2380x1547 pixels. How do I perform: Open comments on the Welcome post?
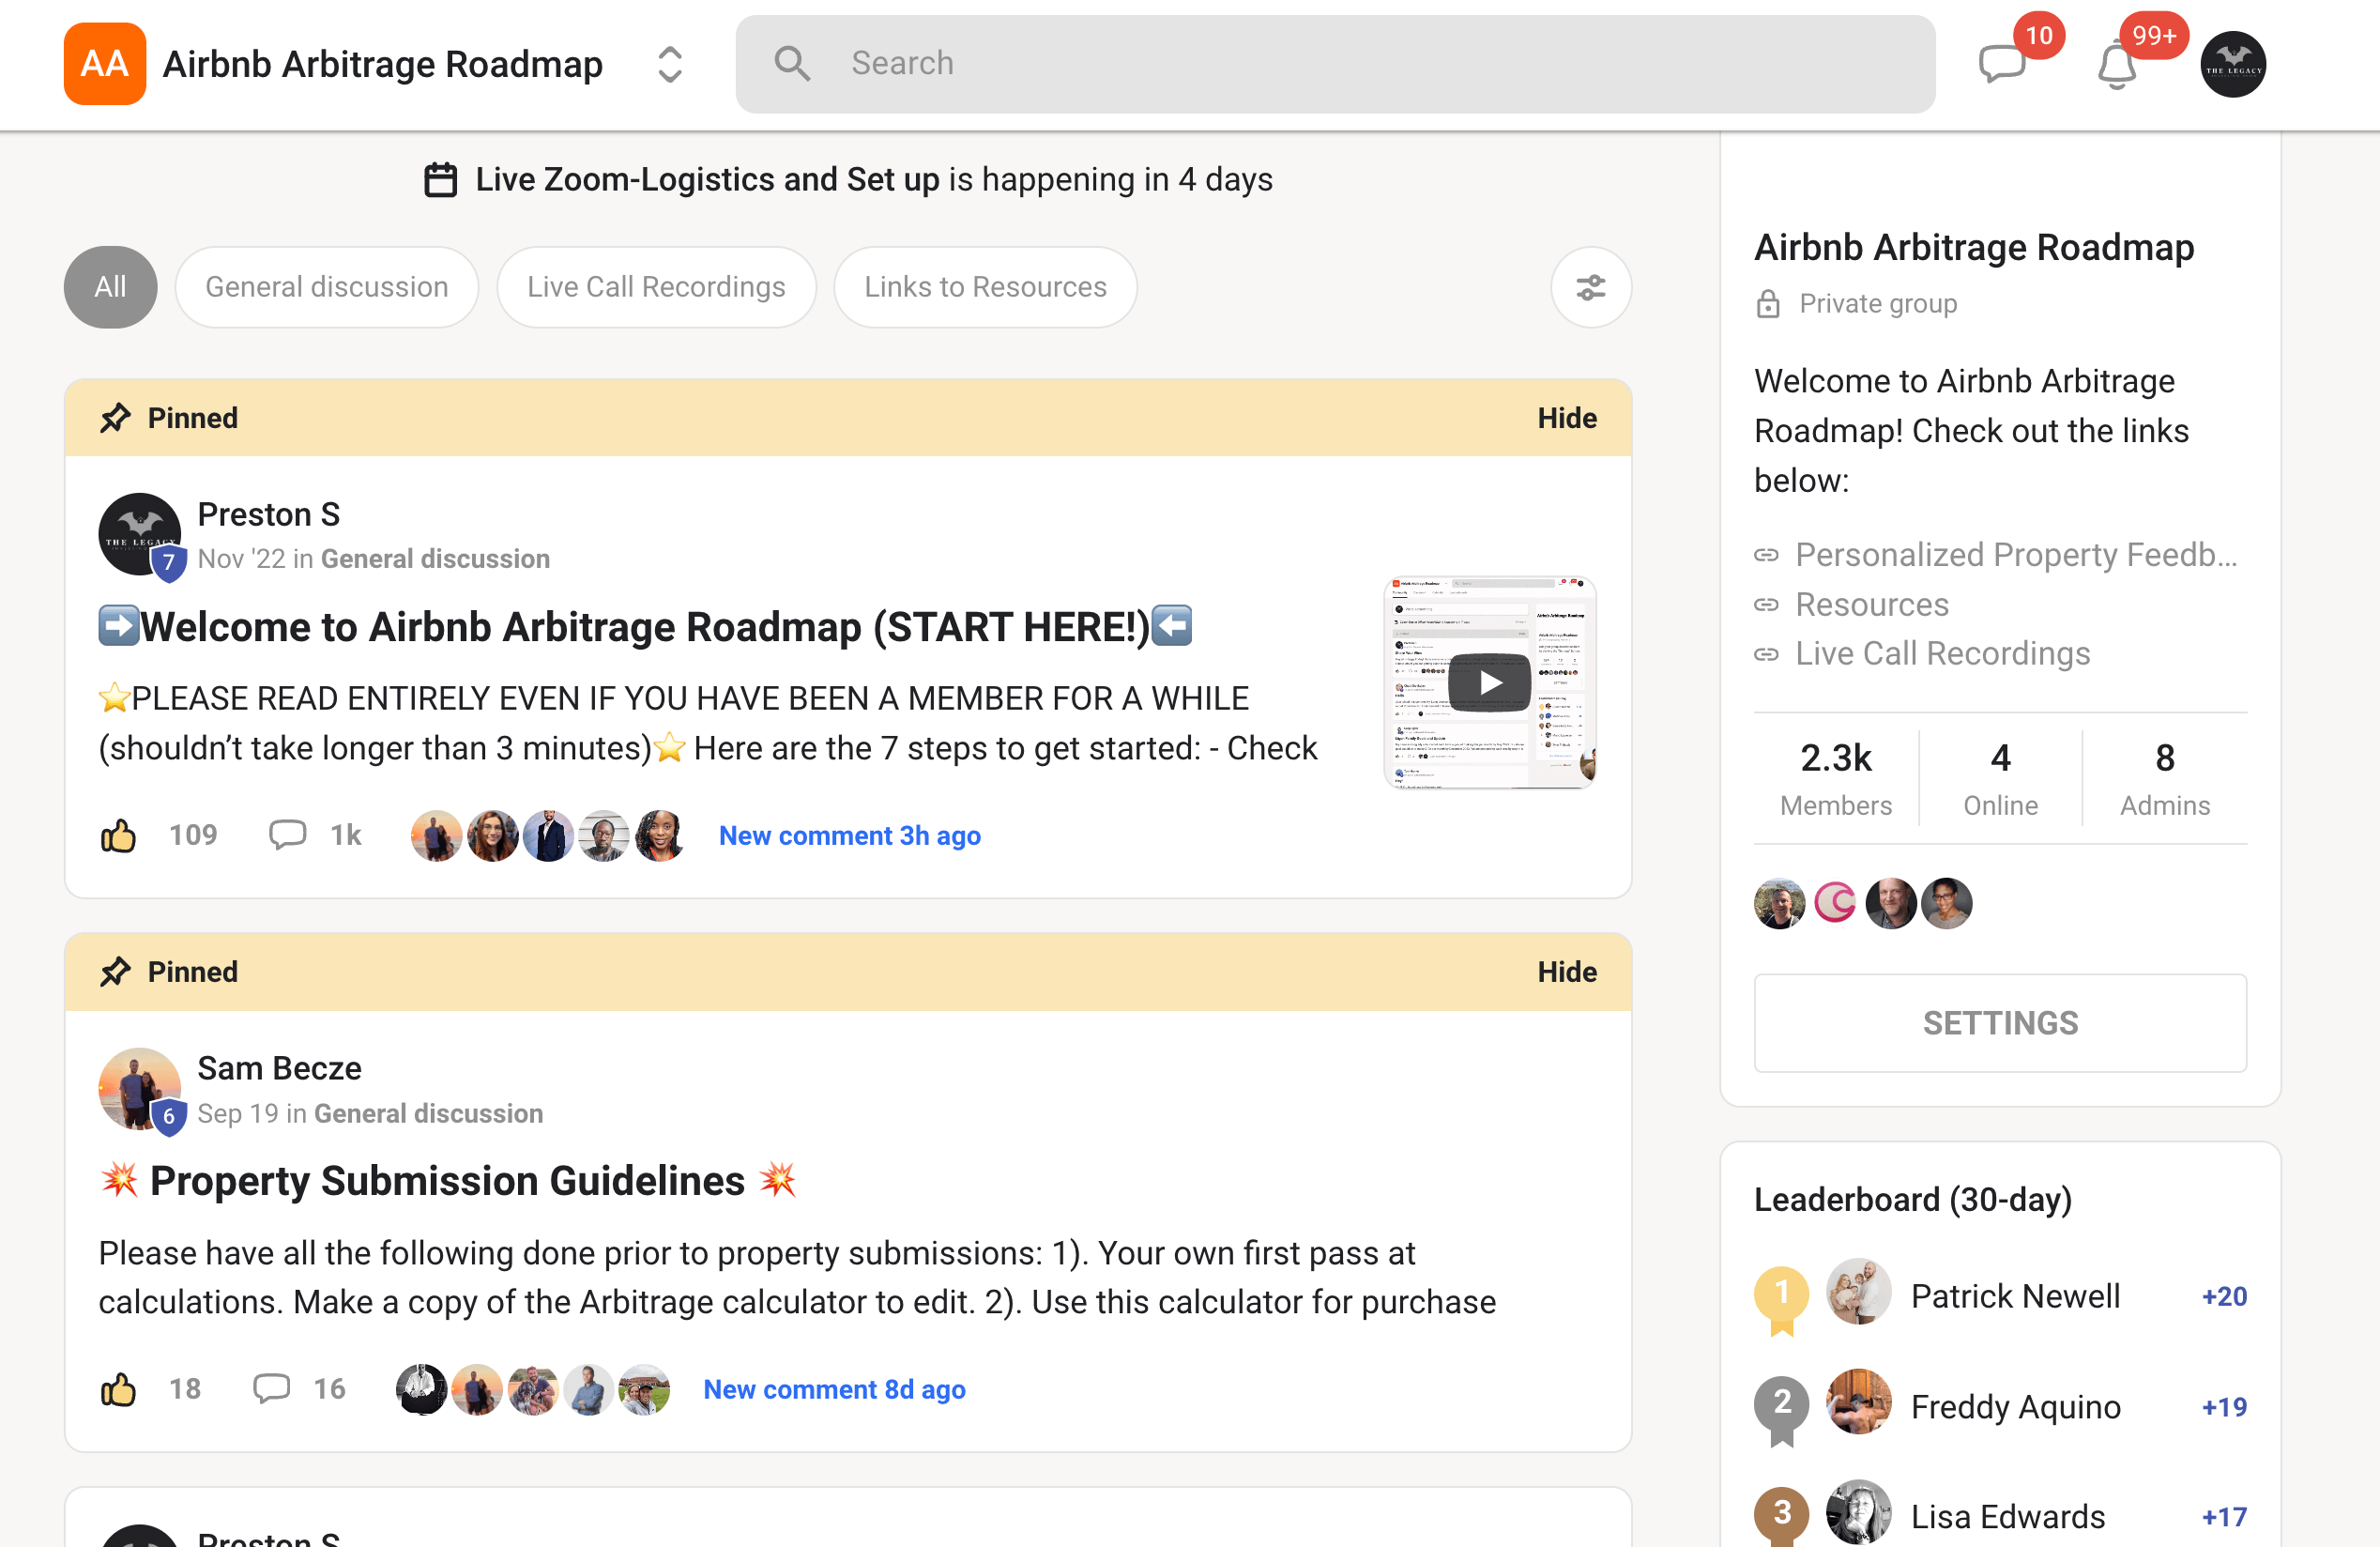[288, 834]
